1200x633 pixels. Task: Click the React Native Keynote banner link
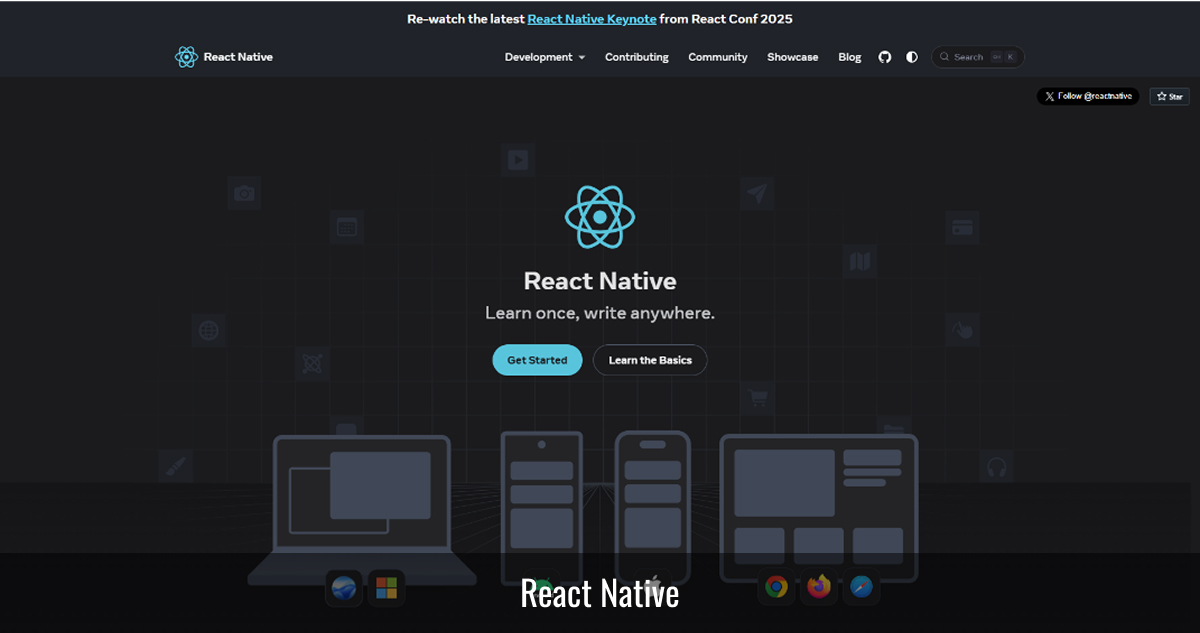tap(592, 19)
